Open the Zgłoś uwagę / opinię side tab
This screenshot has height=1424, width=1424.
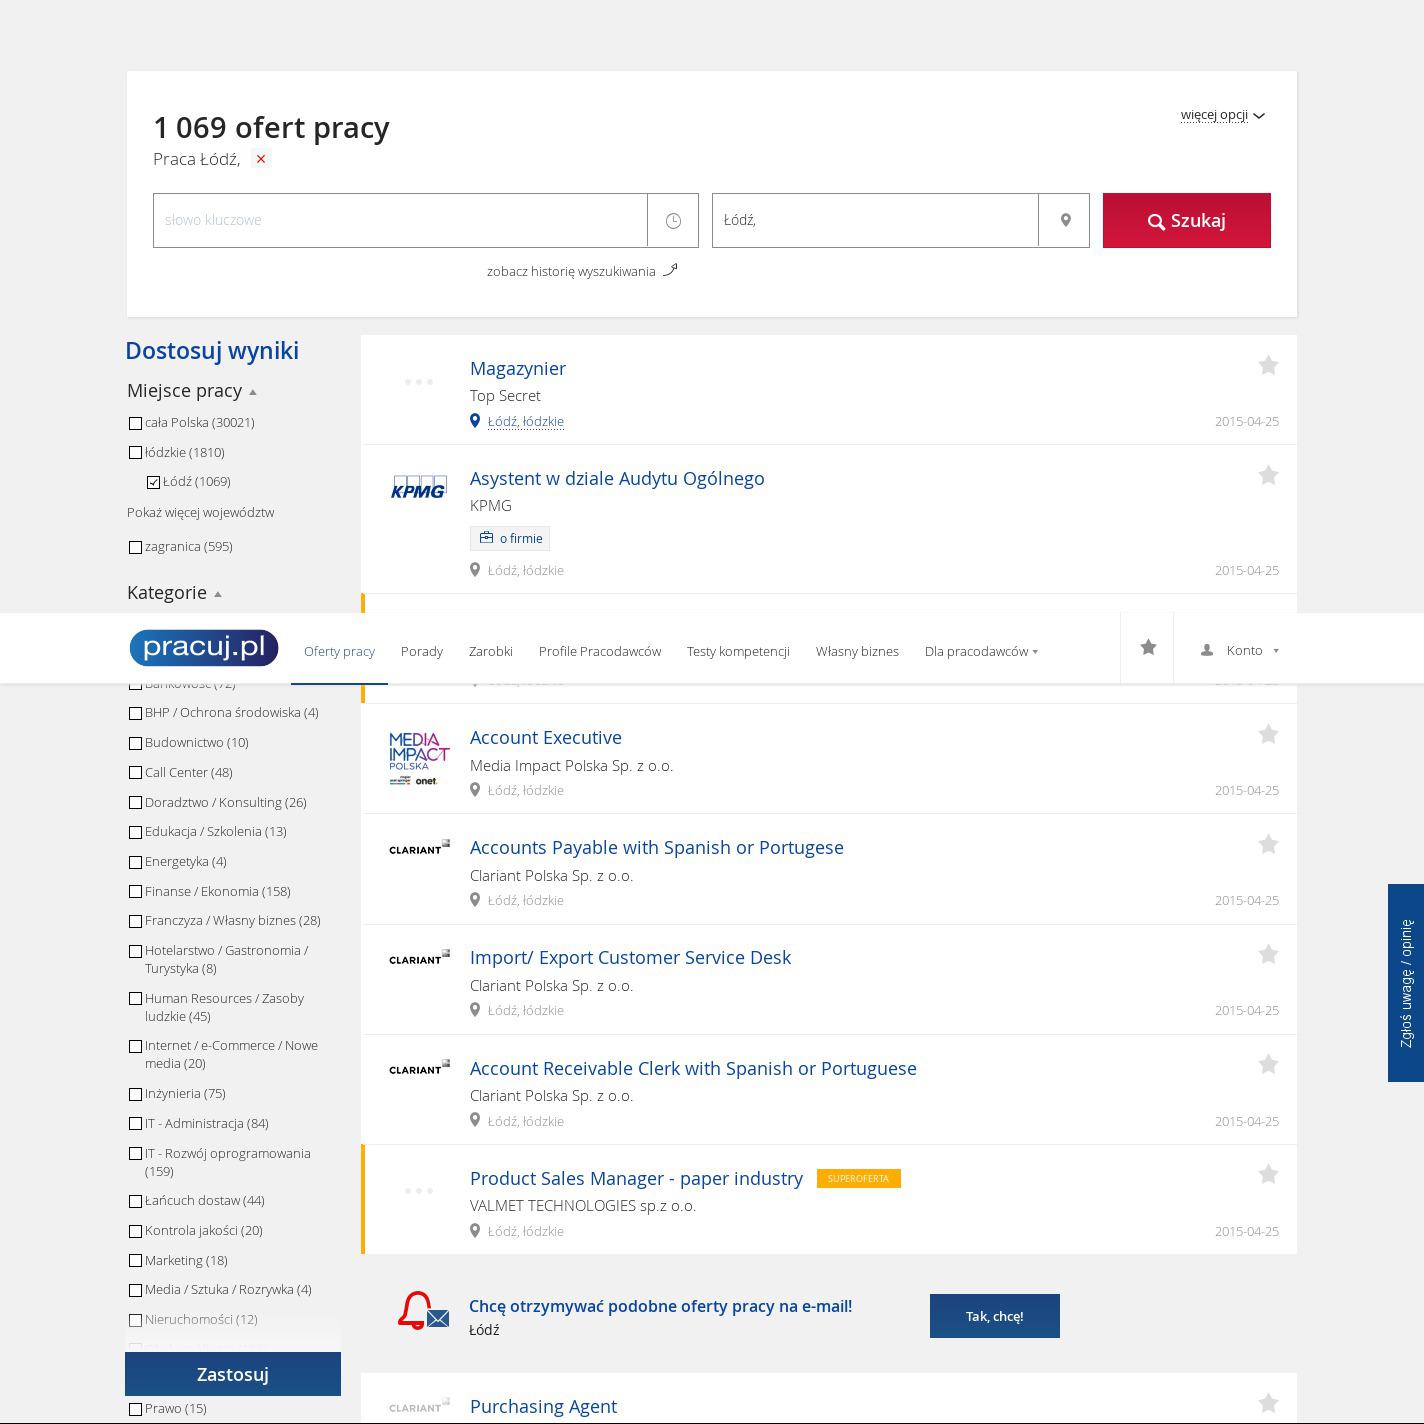[1406, 983]
